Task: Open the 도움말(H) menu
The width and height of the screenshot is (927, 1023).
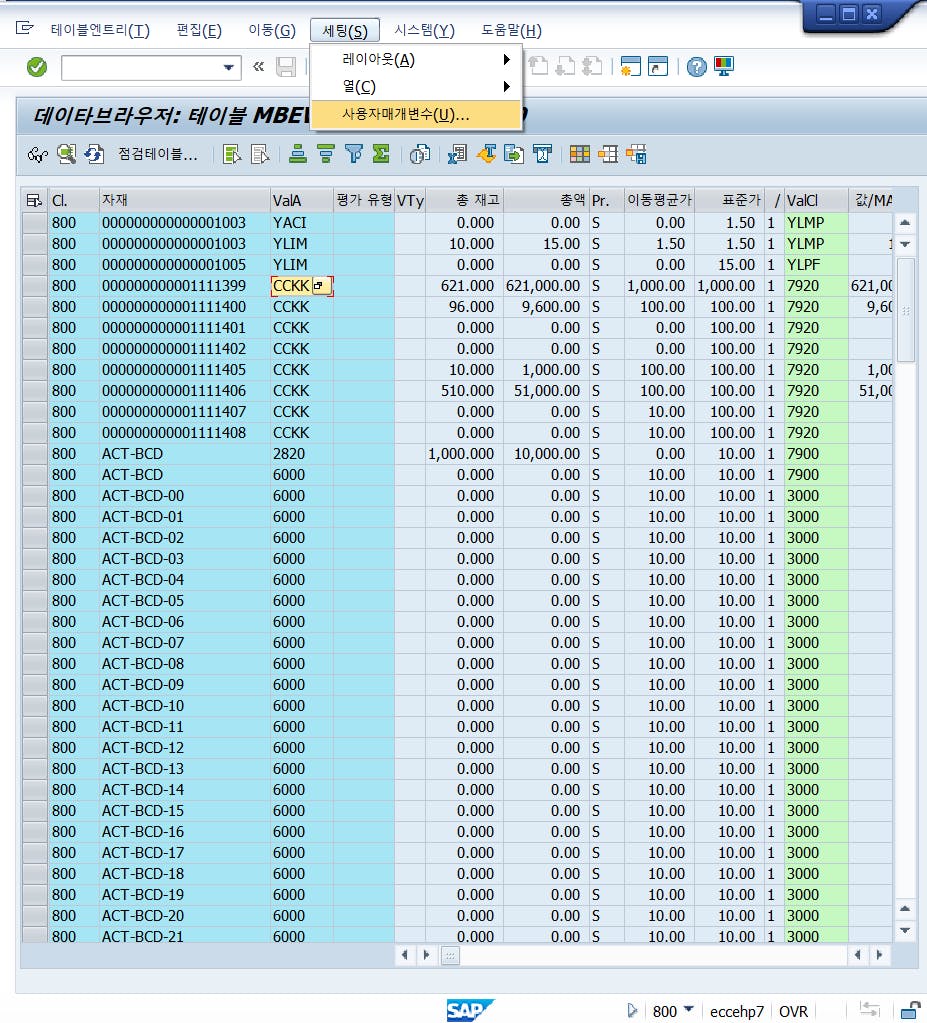Action: click(x=511, y=31)
